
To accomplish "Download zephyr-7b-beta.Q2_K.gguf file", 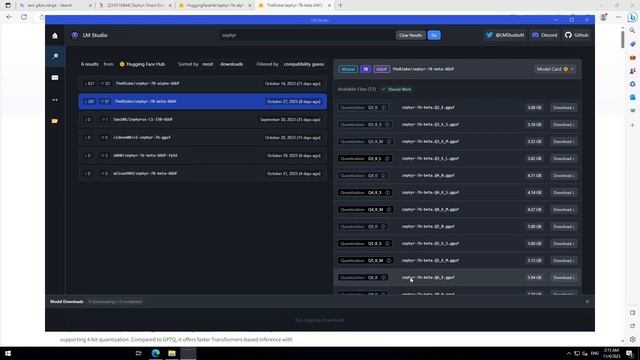I will tap(564, 107).
